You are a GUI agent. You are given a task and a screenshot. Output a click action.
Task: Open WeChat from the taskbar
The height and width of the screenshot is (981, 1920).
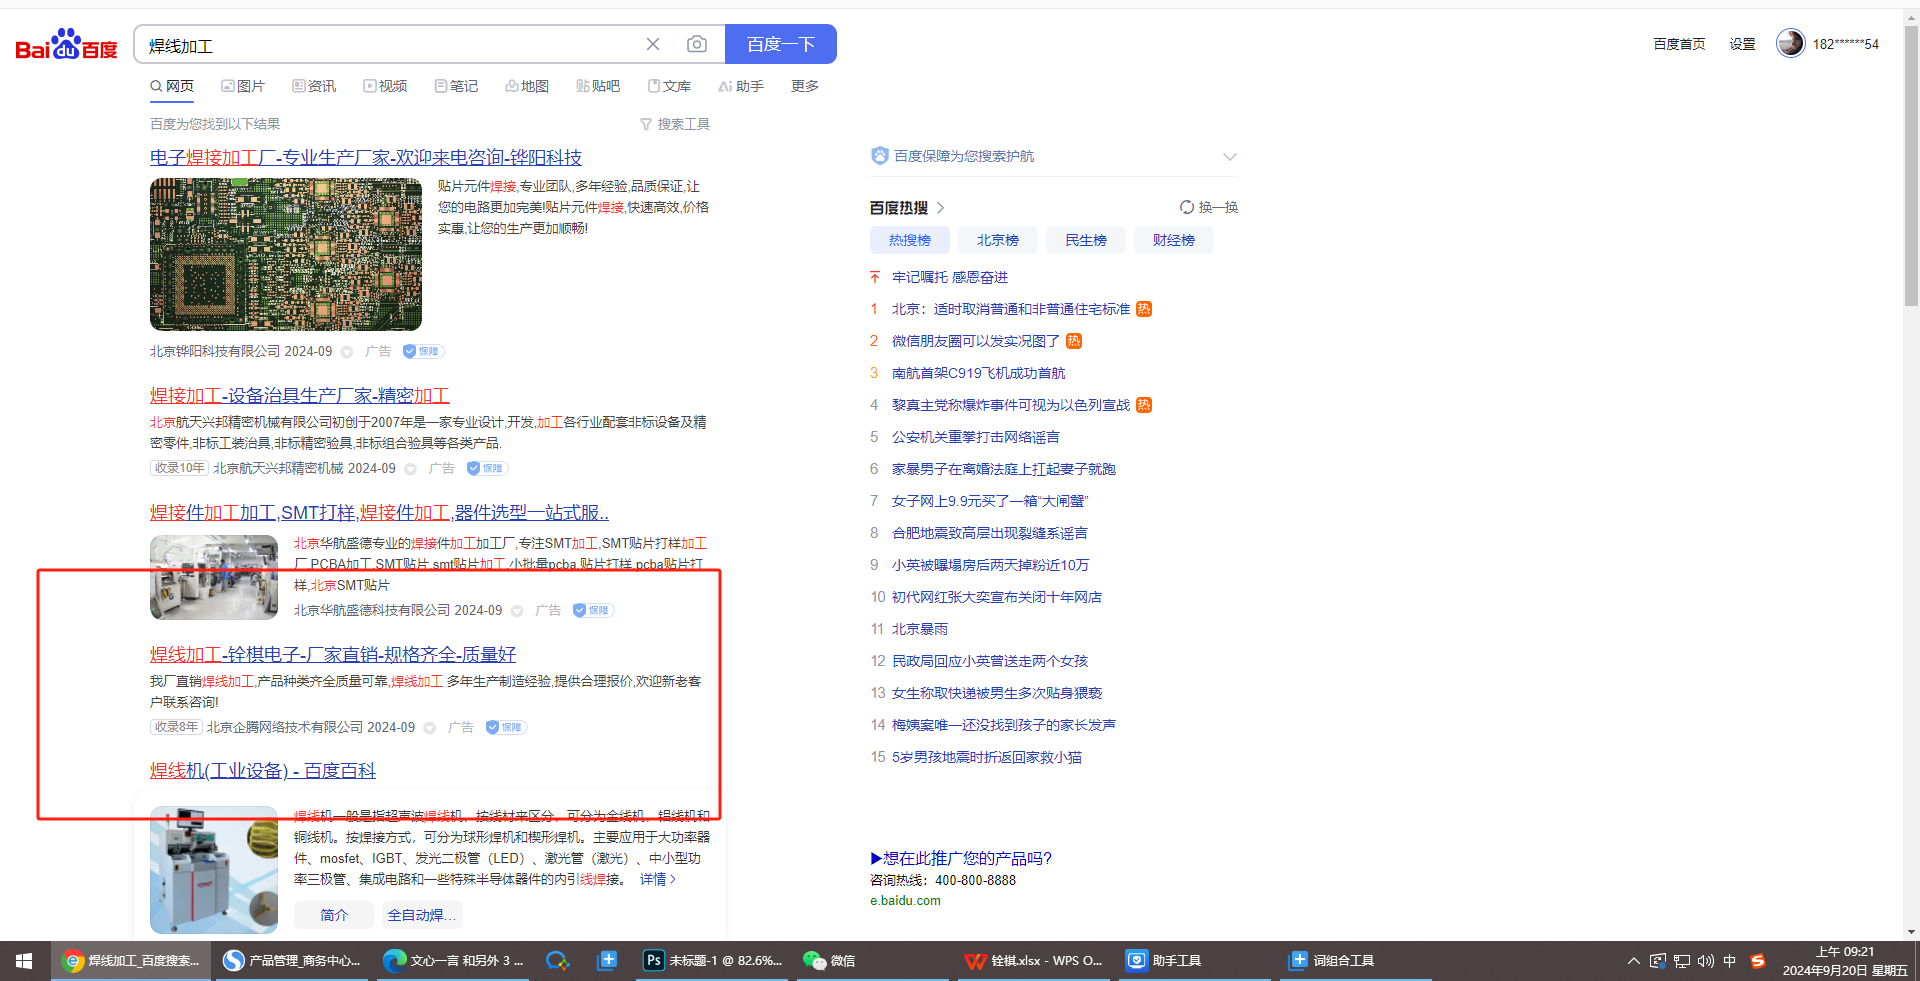pyautogui.click(x=829, y=961)
